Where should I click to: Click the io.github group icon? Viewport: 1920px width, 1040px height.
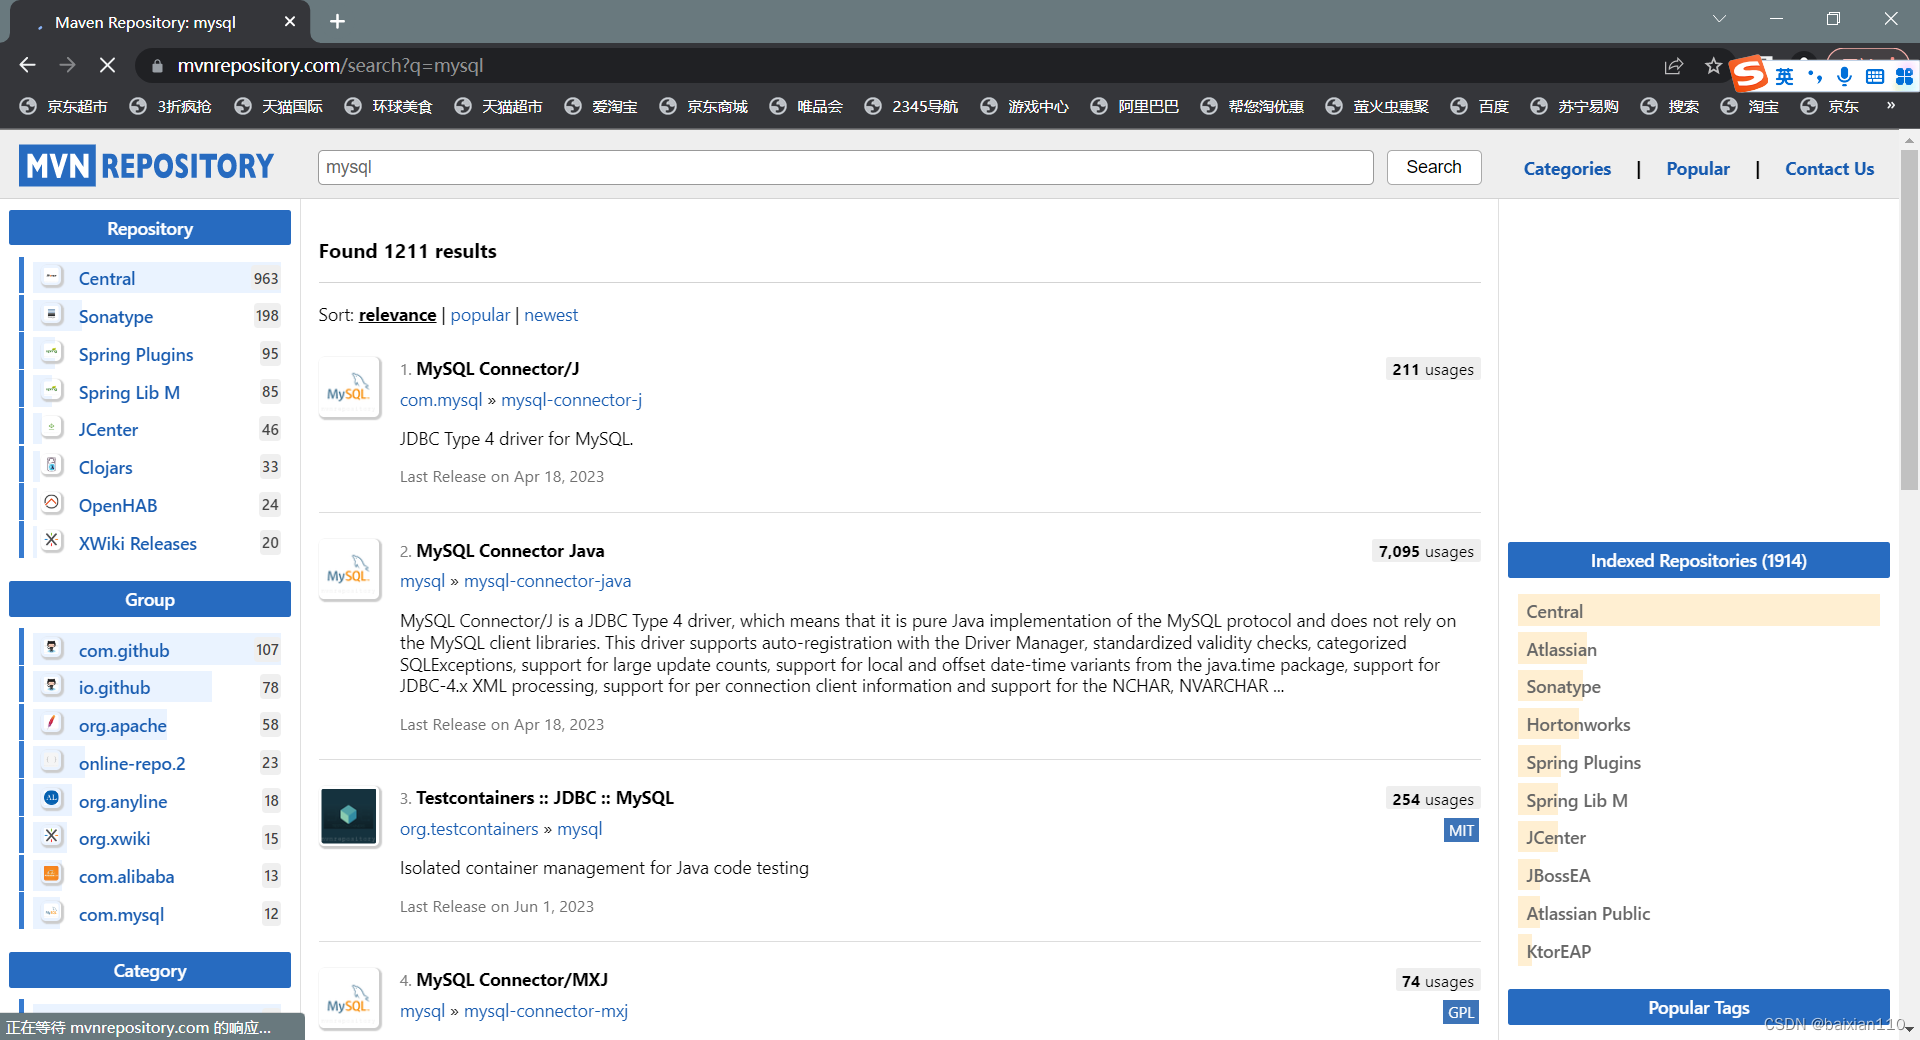coord(52,687)
